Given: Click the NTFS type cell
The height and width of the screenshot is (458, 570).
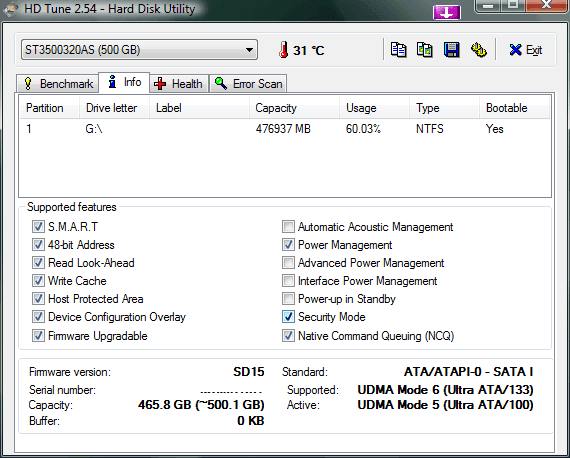Looking at the screenshot, I should coord(430,129).
